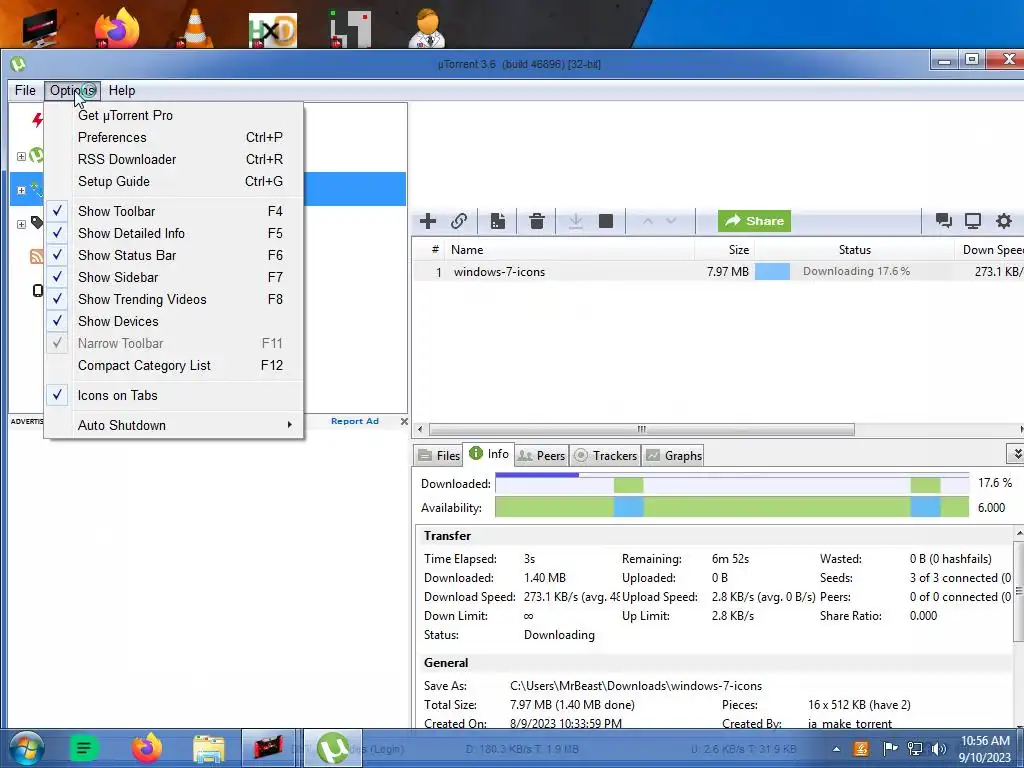Uncheck Show Toolbar option
1024x768 pixels.
coord(174,211)
